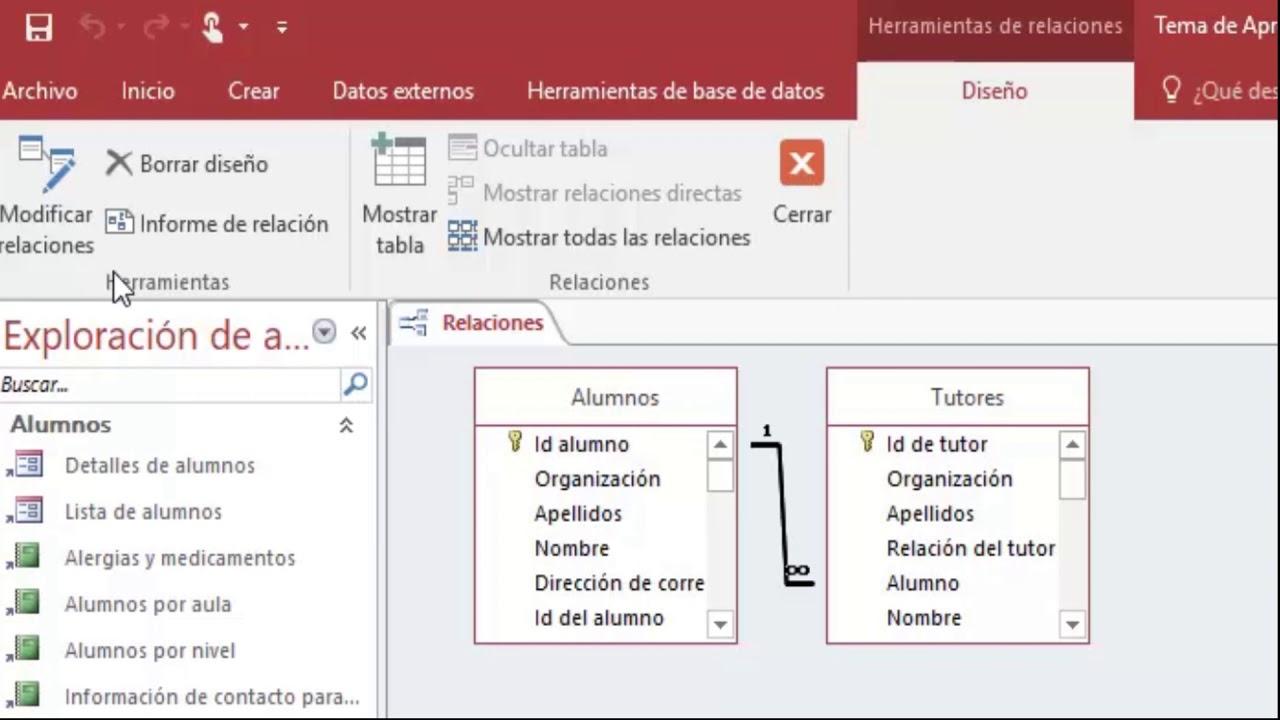This screenshot has height=720, width=1280.
Task: Switch to the Crear ribbon tab
Action: coord(253,91)
